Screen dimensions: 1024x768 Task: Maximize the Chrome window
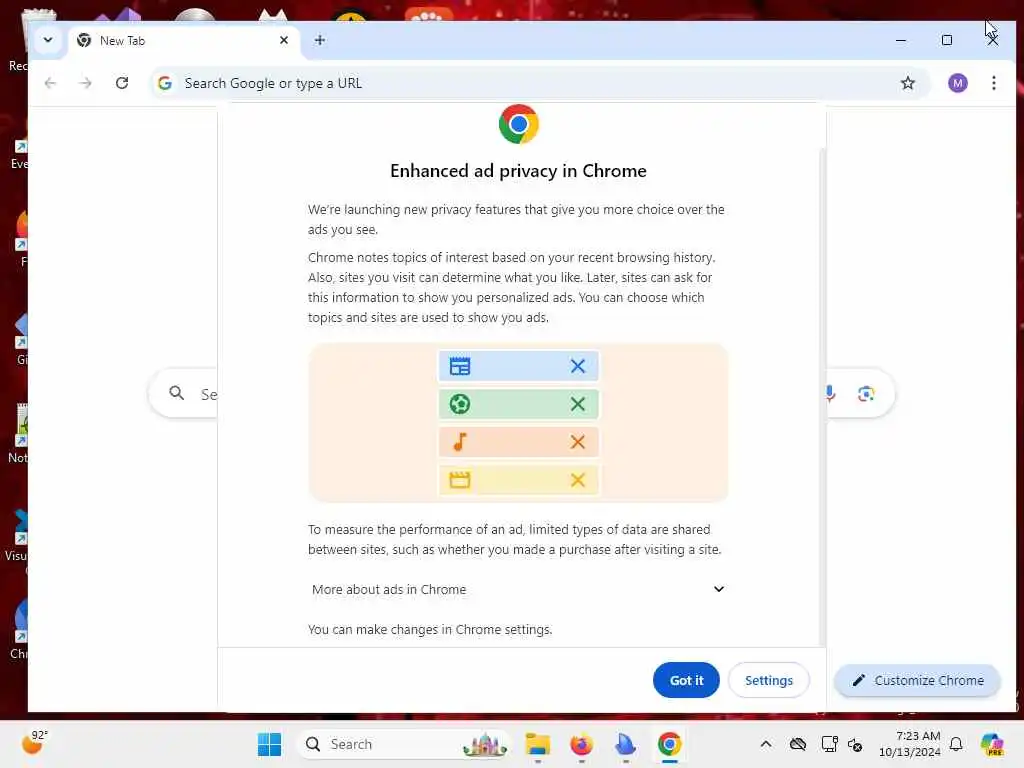[947, 40]
